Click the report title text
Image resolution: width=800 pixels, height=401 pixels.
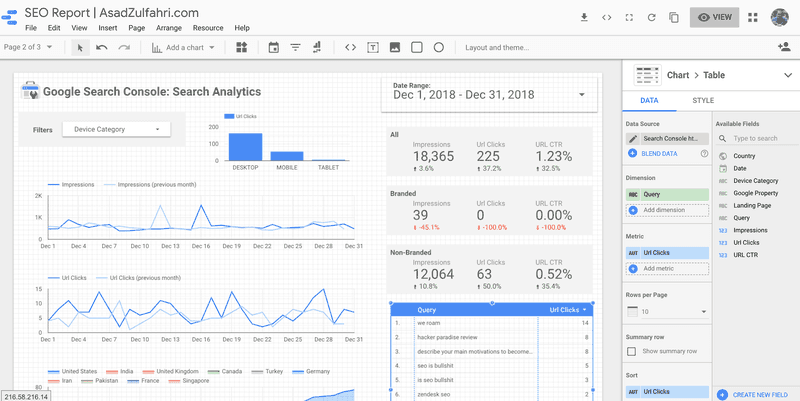coord(112,13)
